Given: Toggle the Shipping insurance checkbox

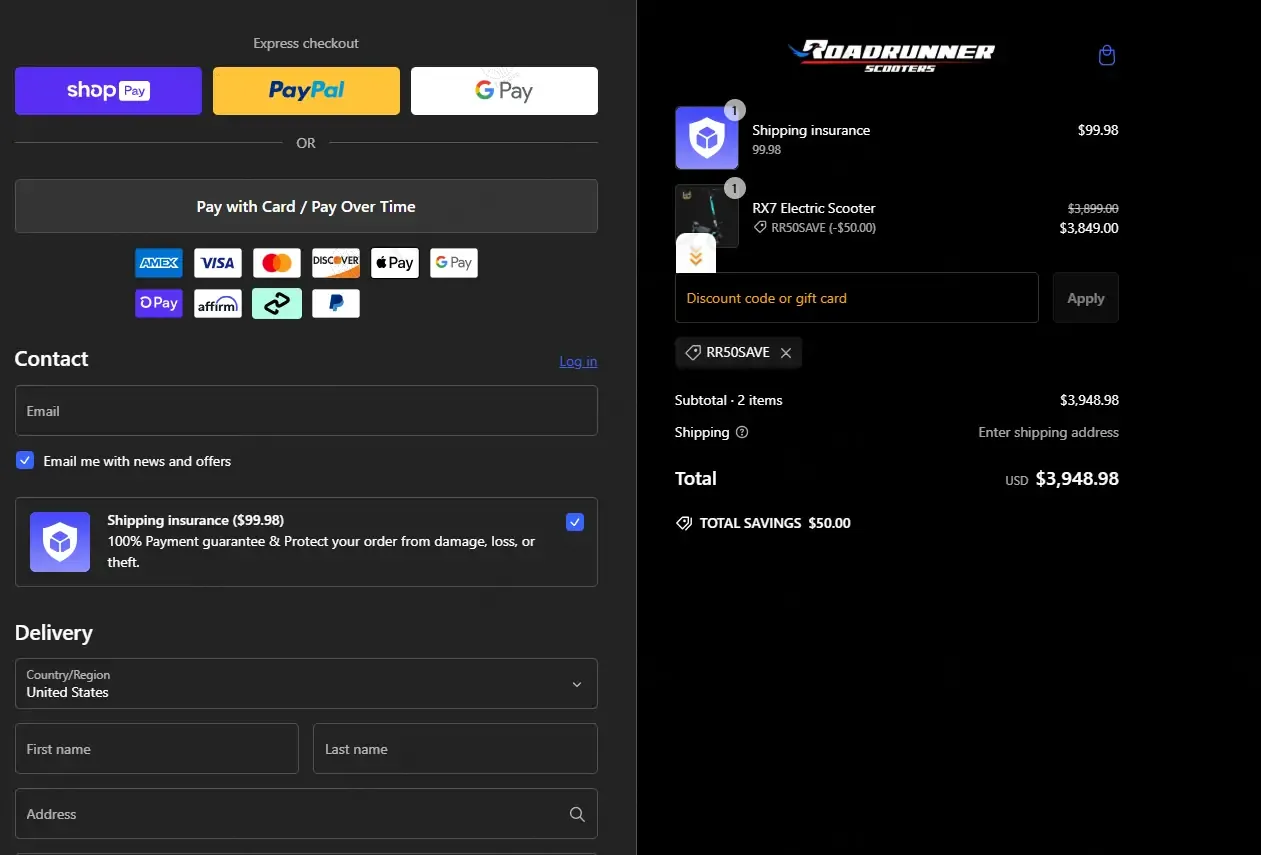Looking at the screenshot, I should [x=575, y=522].
